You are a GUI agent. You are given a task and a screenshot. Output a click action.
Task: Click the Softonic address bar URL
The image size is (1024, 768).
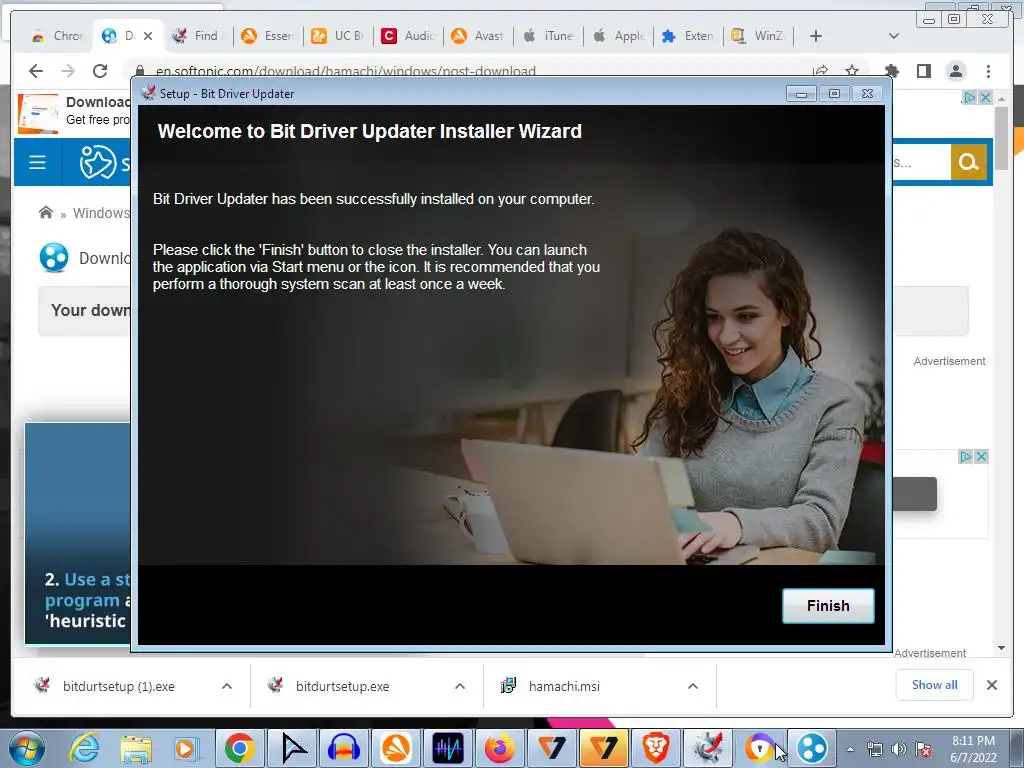point(345,71)
